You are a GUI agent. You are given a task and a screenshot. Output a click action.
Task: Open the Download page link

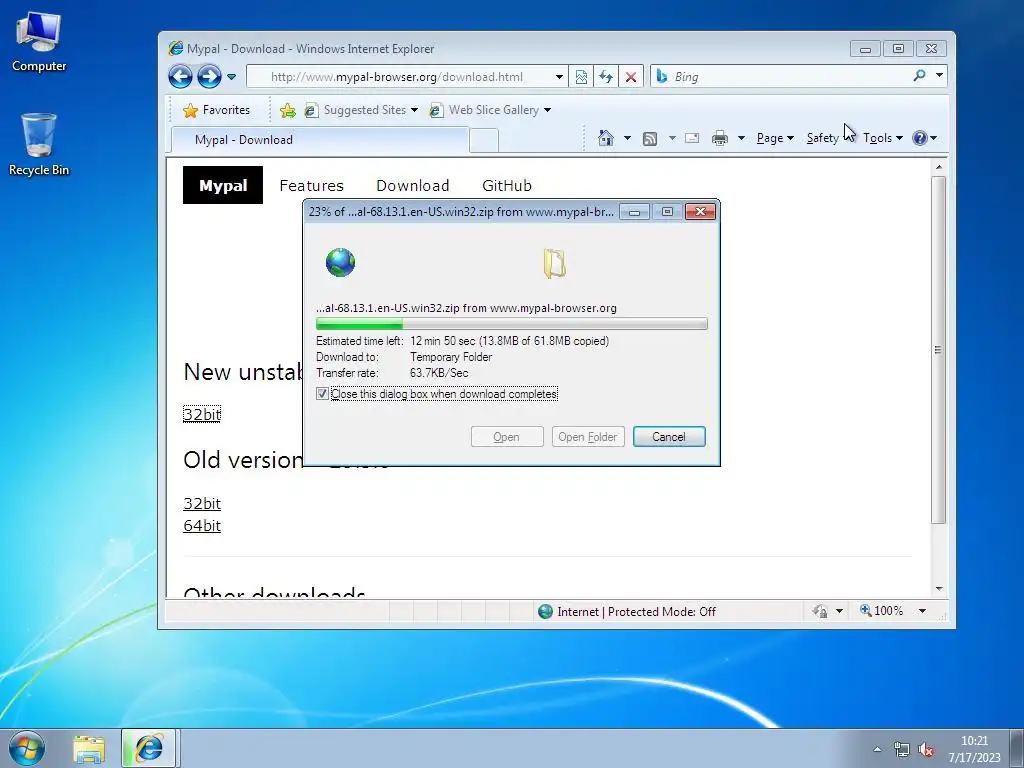tap(413, 185)
